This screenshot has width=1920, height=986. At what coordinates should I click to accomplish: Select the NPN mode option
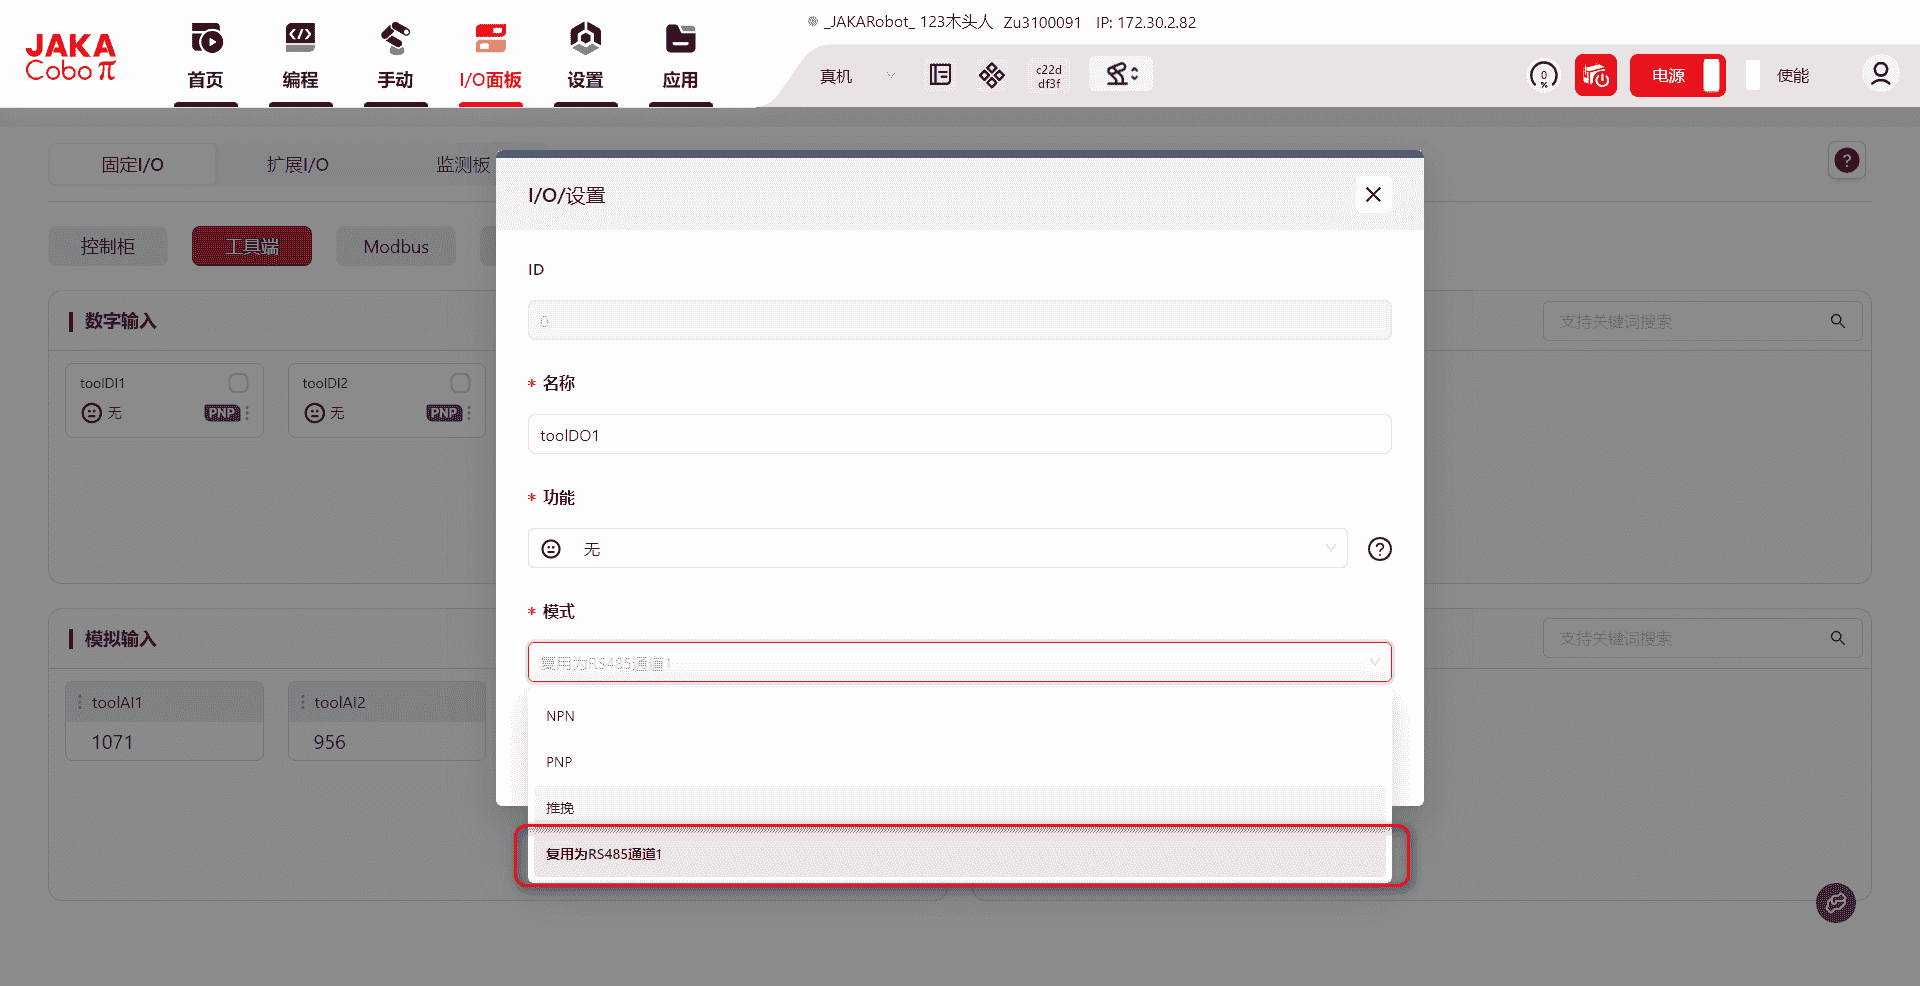[560, 716]
